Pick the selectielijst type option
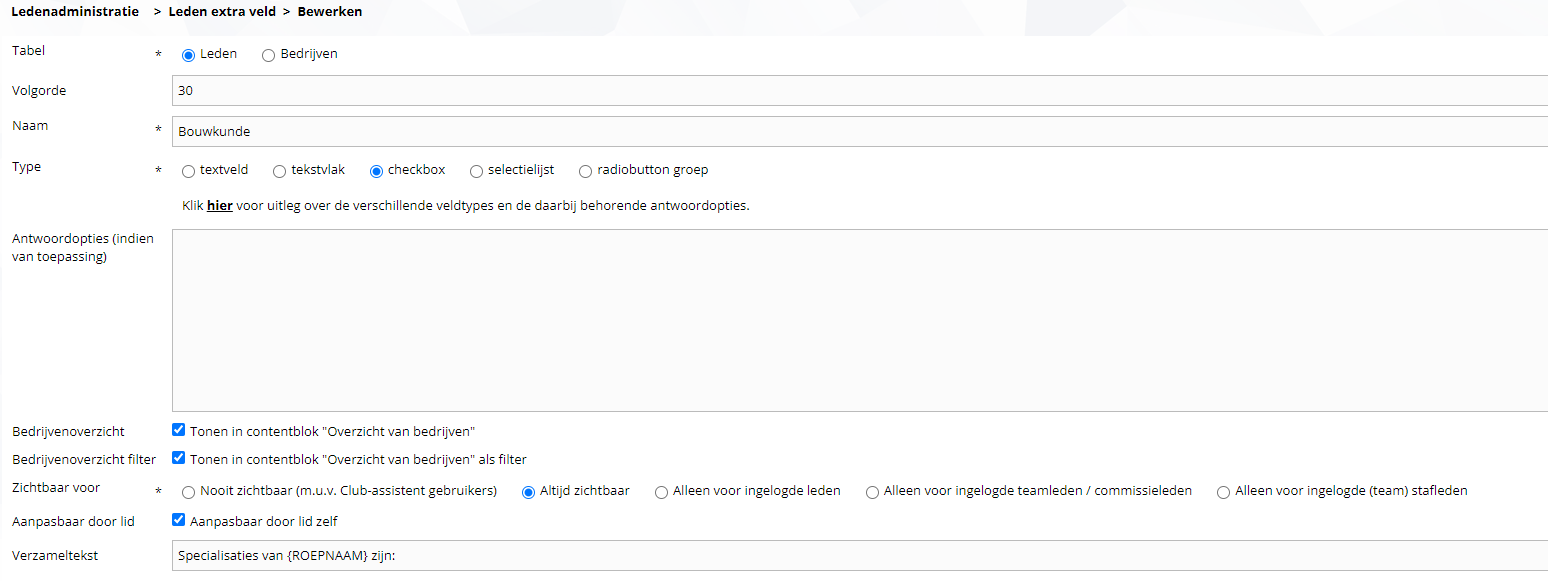 click(476, 171)
